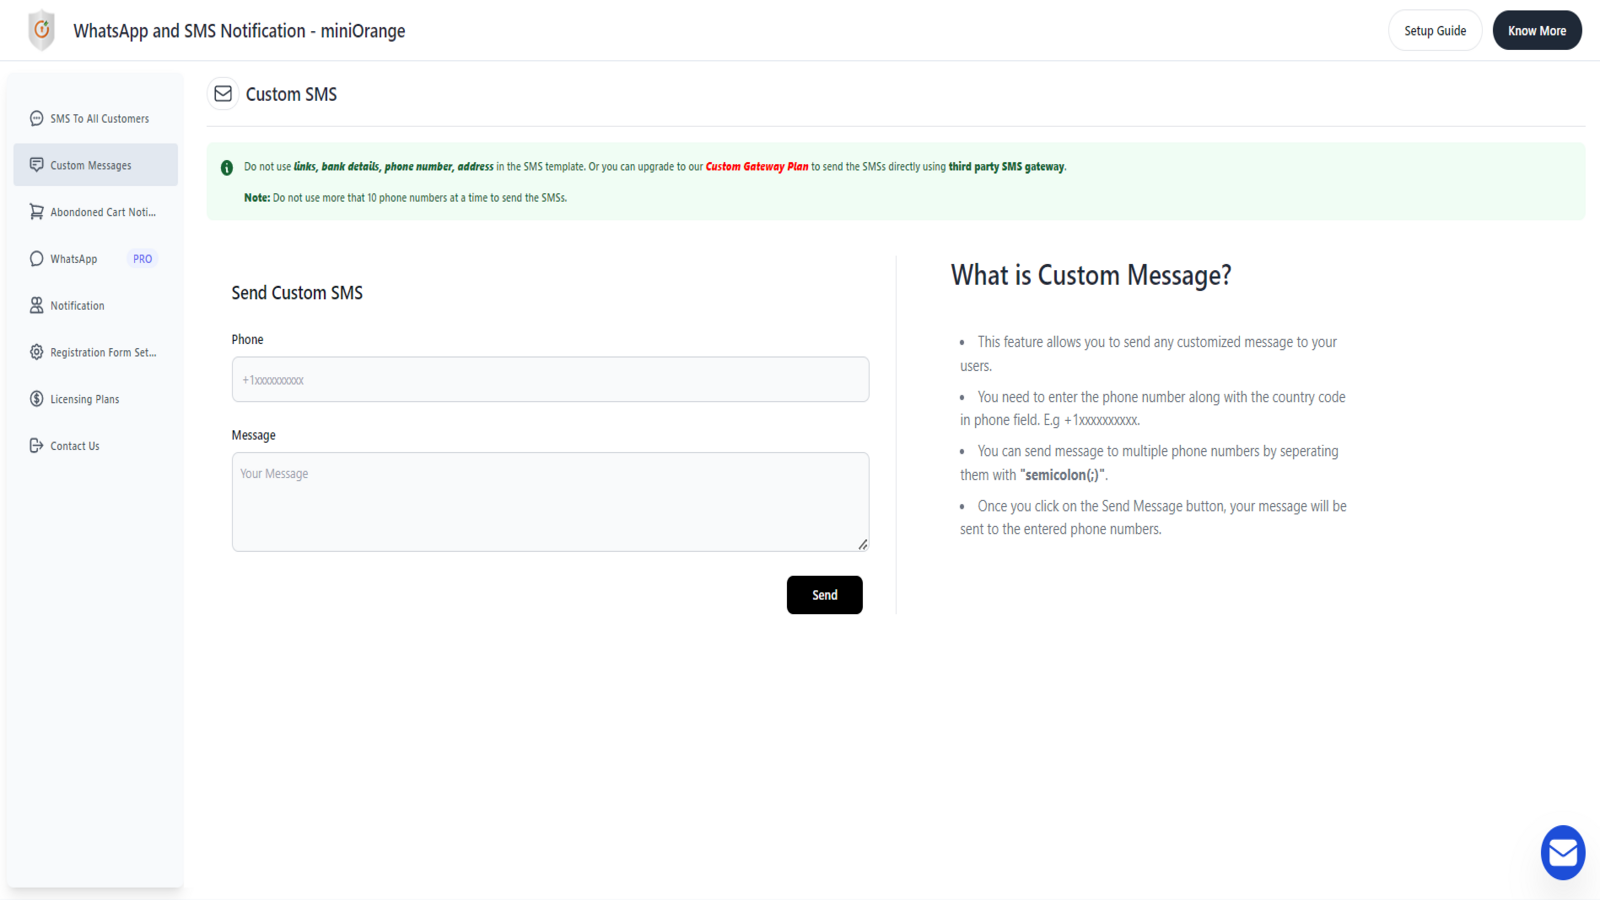Screen dimensions: 1600x900
Task: Open the Setup Guide
Action: 1435,30
